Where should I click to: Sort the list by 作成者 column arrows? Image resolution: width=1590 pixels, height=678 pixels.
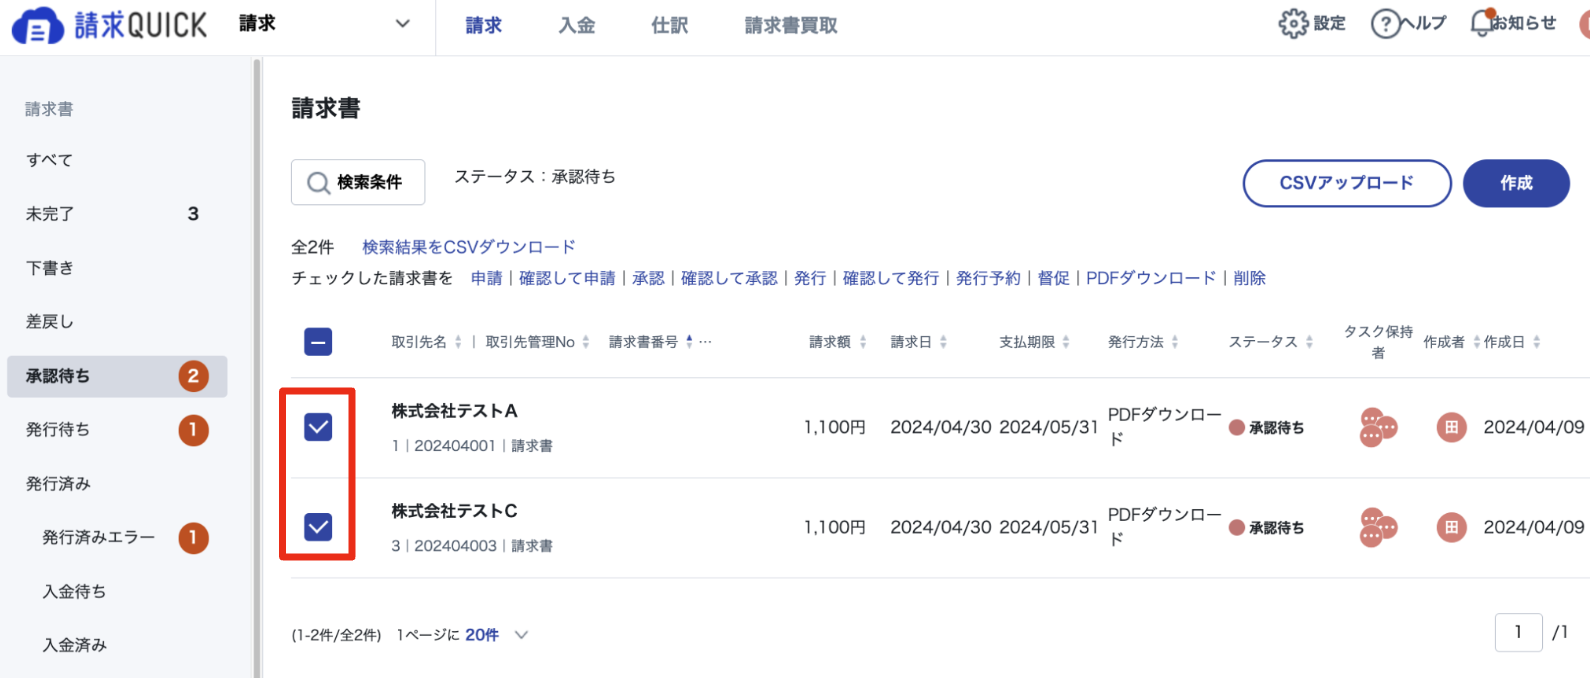click(x=1476, y=342)
